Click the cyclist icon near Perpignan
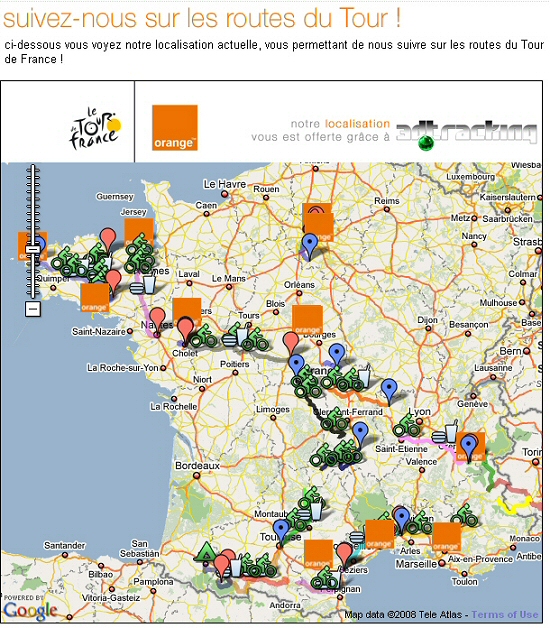This screenshot has height=628, width=550. click(x=325, y=579)
